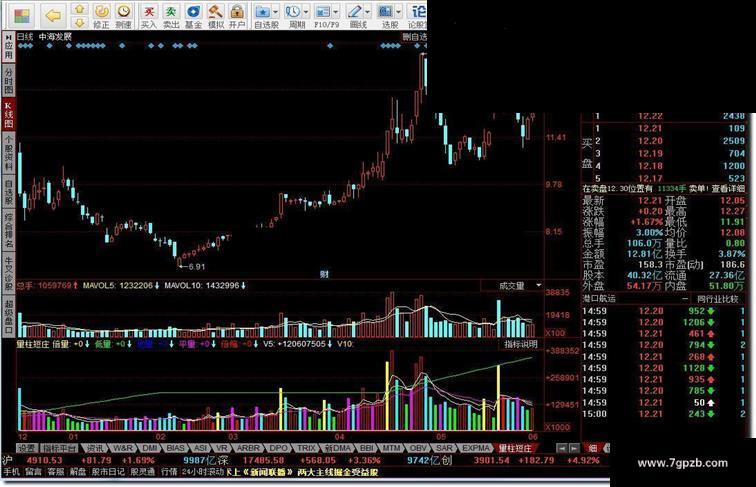Click the 查看详细 link
This screenshot has width=756, height=487.
tap(727, 189)
